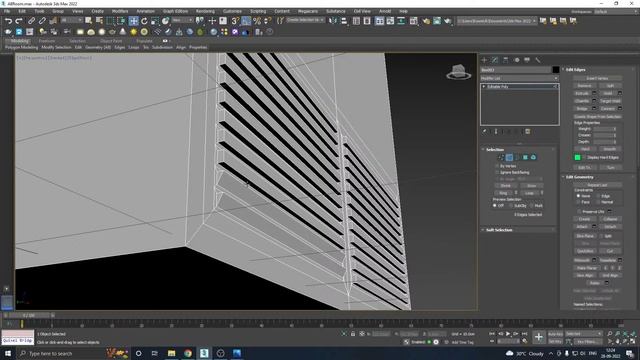Open the Workspaces Default dropdown
The image size is (640, 360).
616,11
